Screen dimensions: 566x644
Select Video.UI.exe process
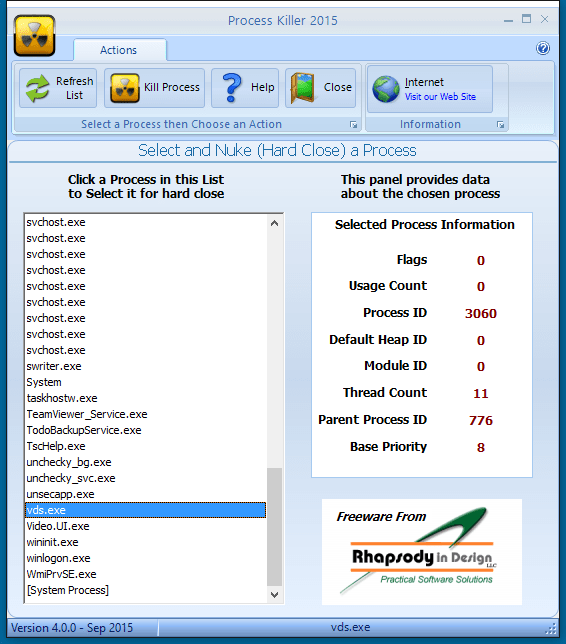[145, 527]
